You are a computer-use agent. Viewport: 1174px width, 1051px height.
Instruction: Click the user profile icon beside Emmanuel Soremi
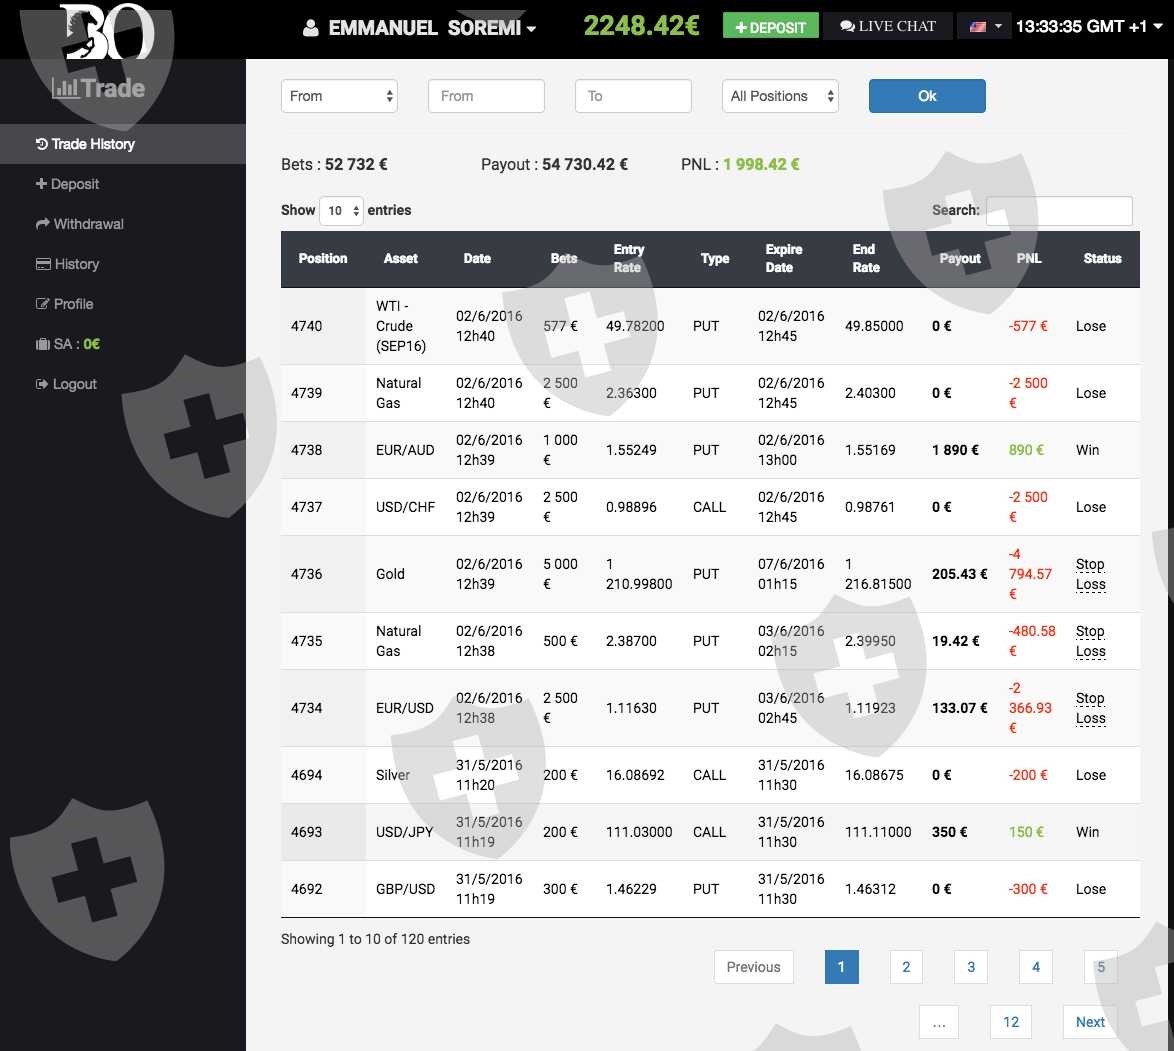(x=310, y=28)
